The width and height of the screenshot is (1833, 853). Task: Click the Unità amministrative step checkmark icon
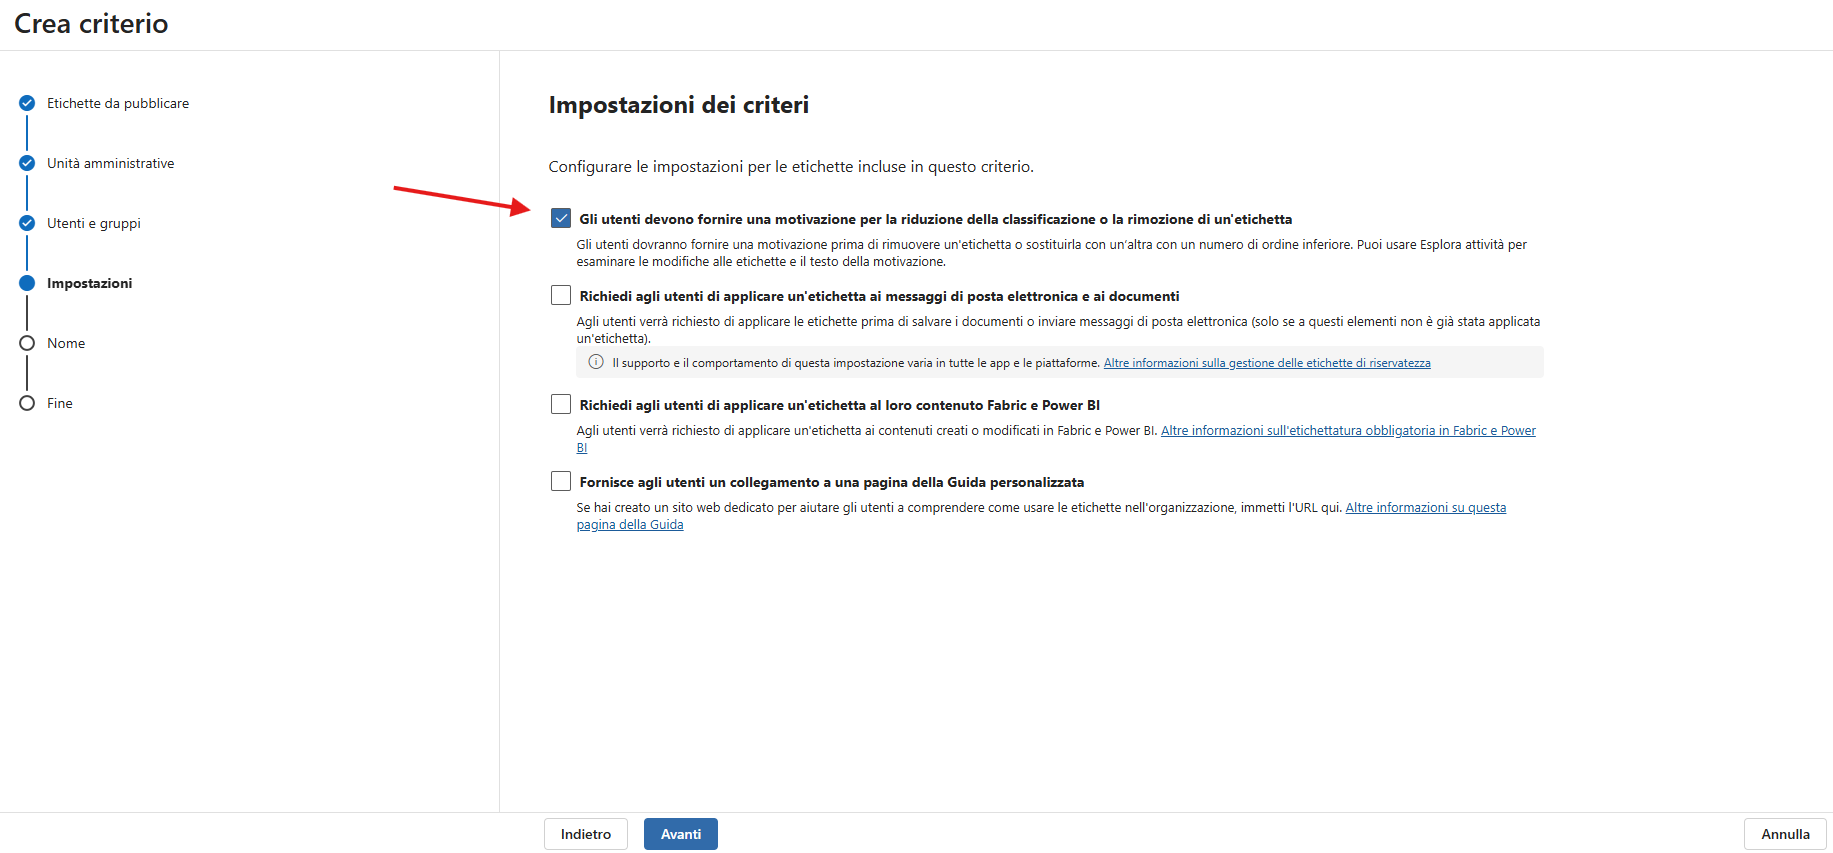tap(27, 163)
